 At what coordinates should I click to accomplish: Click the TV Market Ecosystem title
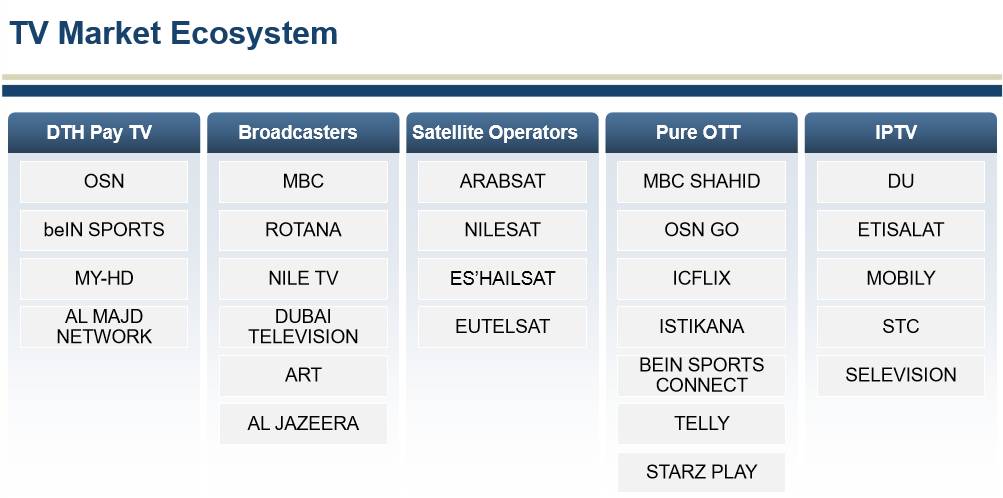point(174,34)
